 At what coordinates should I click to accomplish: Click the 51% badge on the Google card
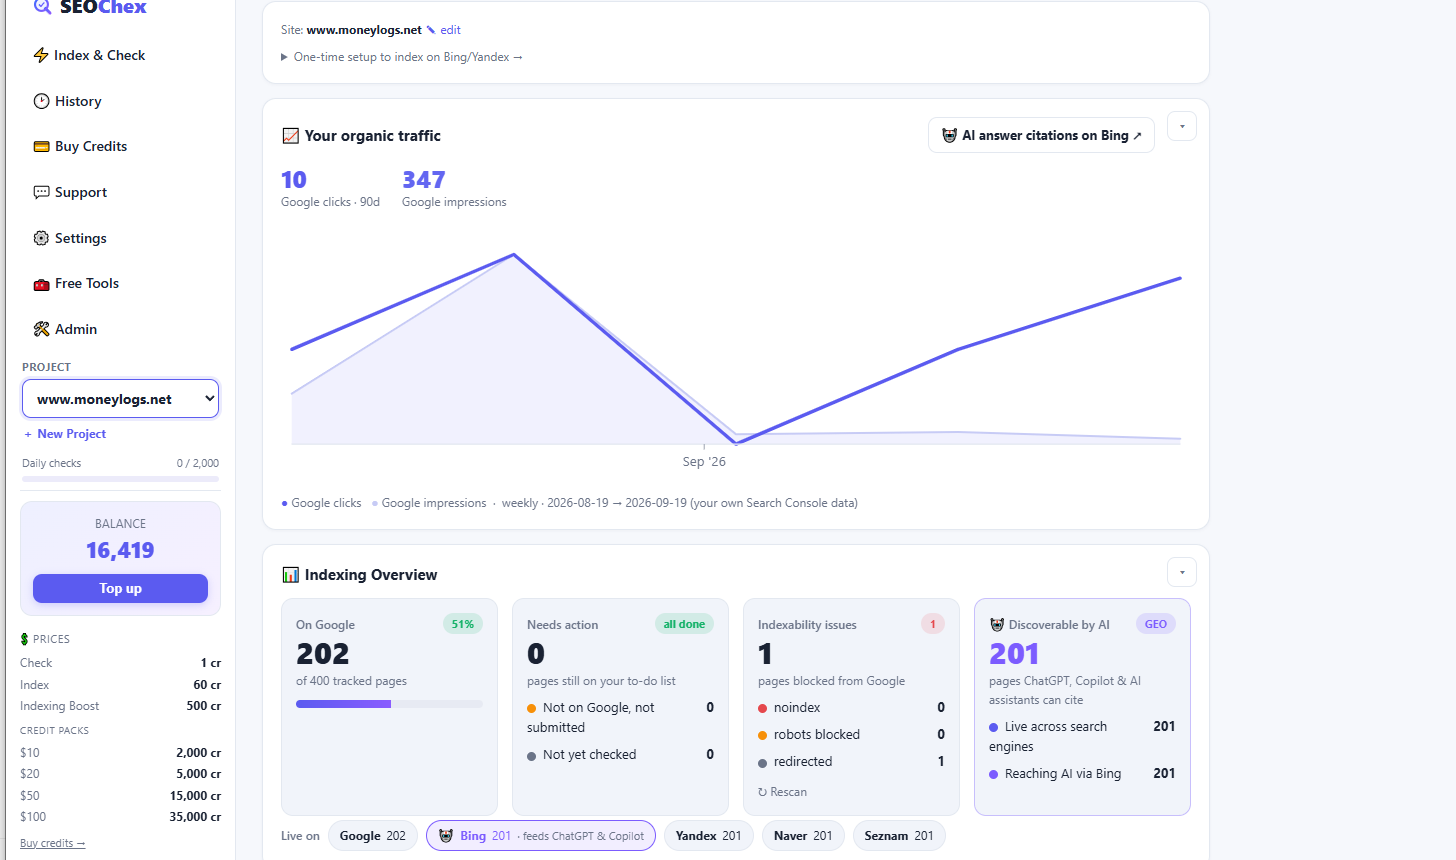click(463, 624)
